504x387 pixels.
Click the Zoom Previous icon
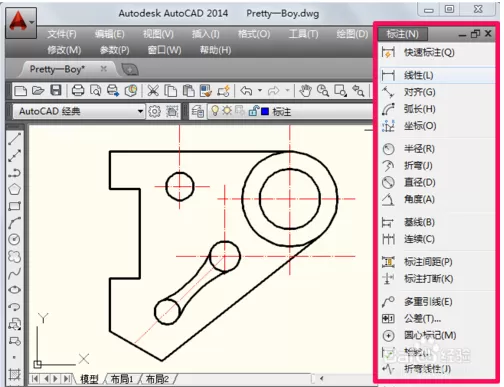[358, 91]
